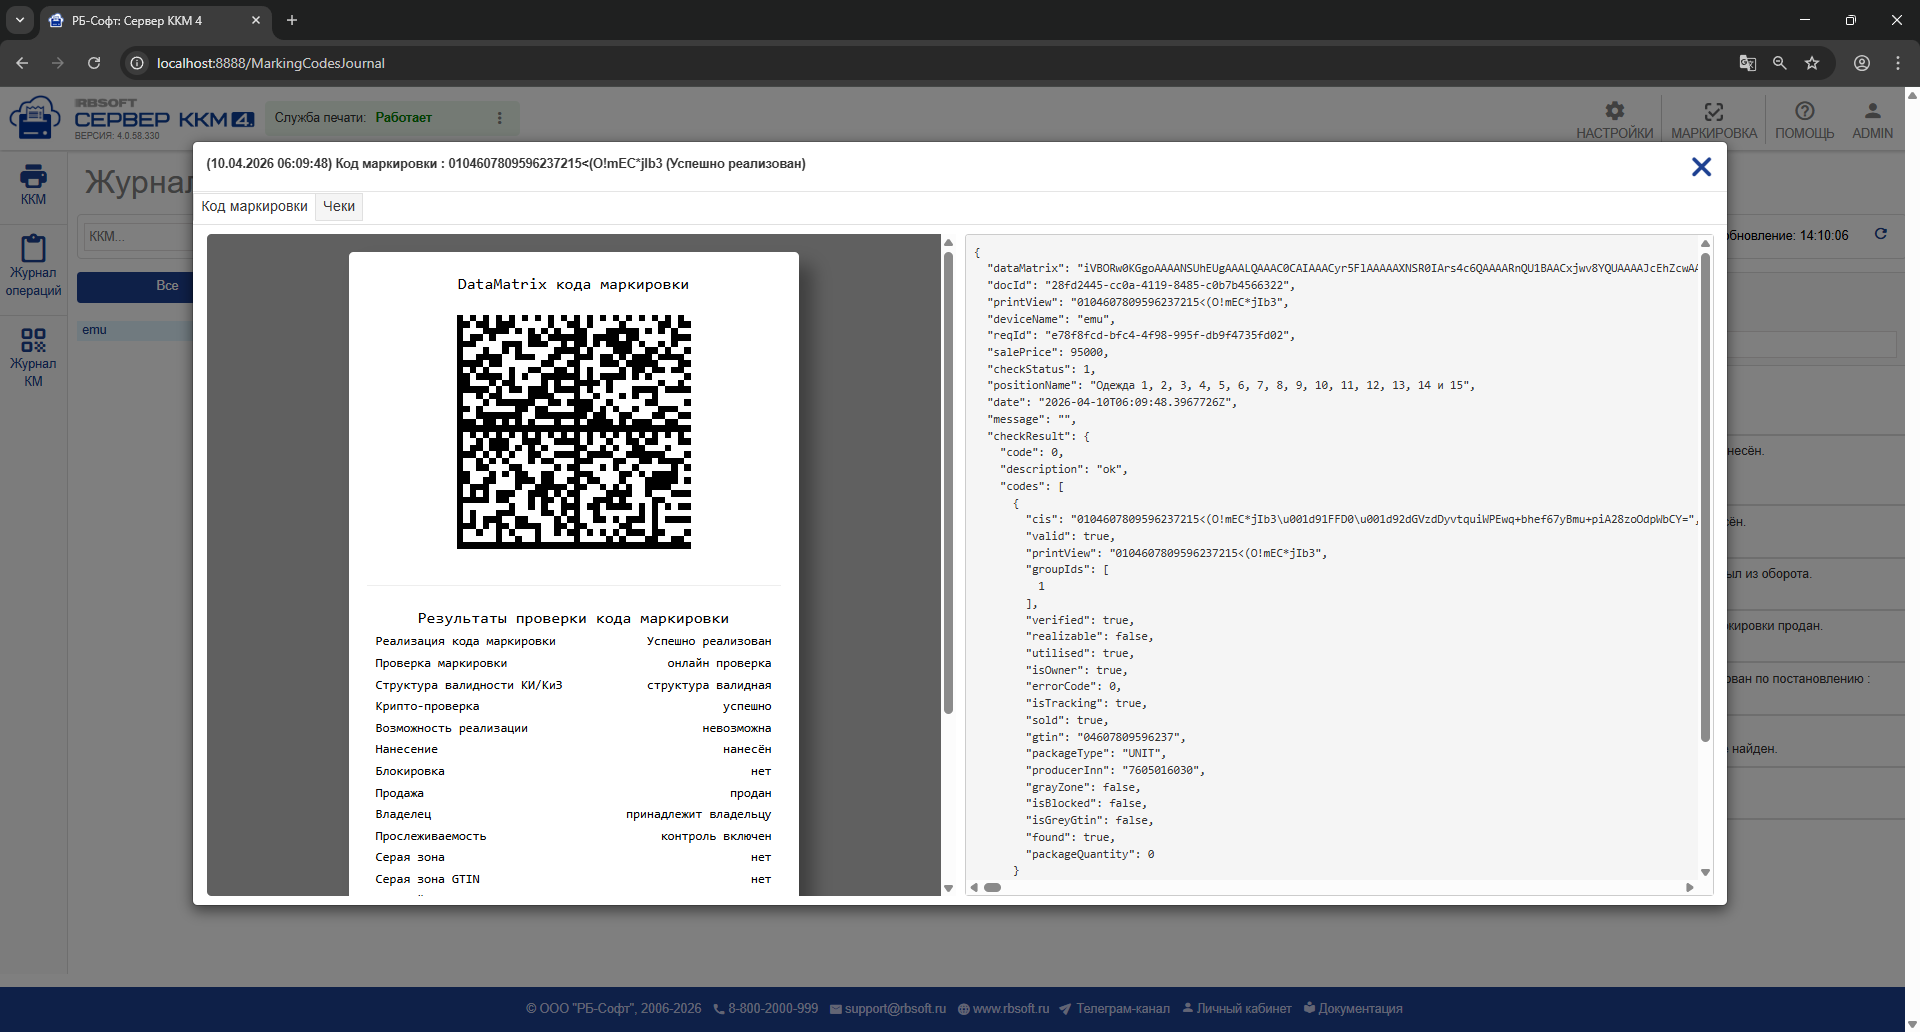Click the 8-800-2000-999 phone link
This screenshot has width=1920, height=1032.
765,1009
